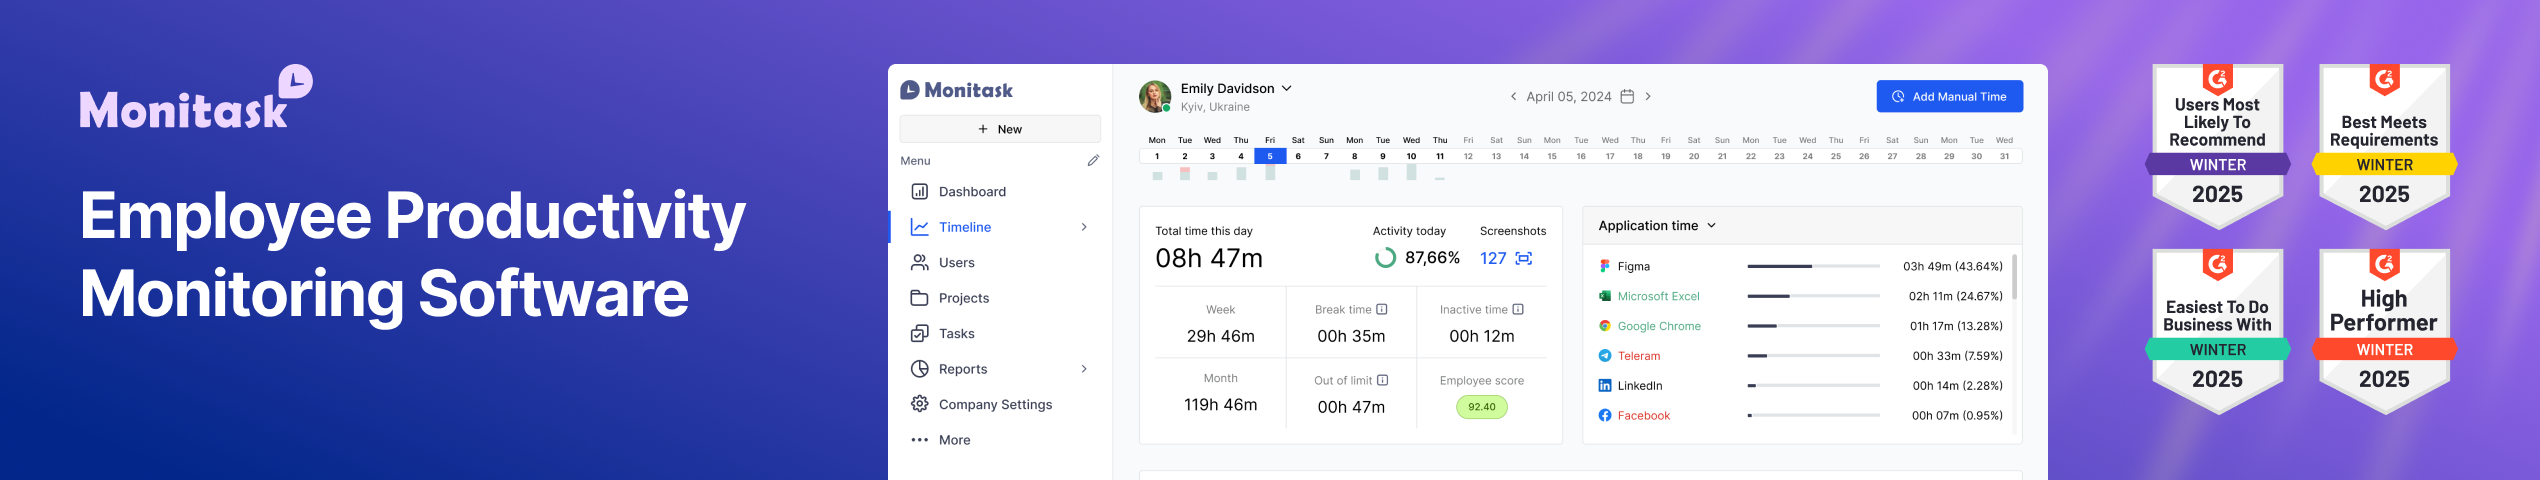Viewport: 2540px width, 480px height.
Task: Click the Timeline graph icon
Action: coord(919,227)
